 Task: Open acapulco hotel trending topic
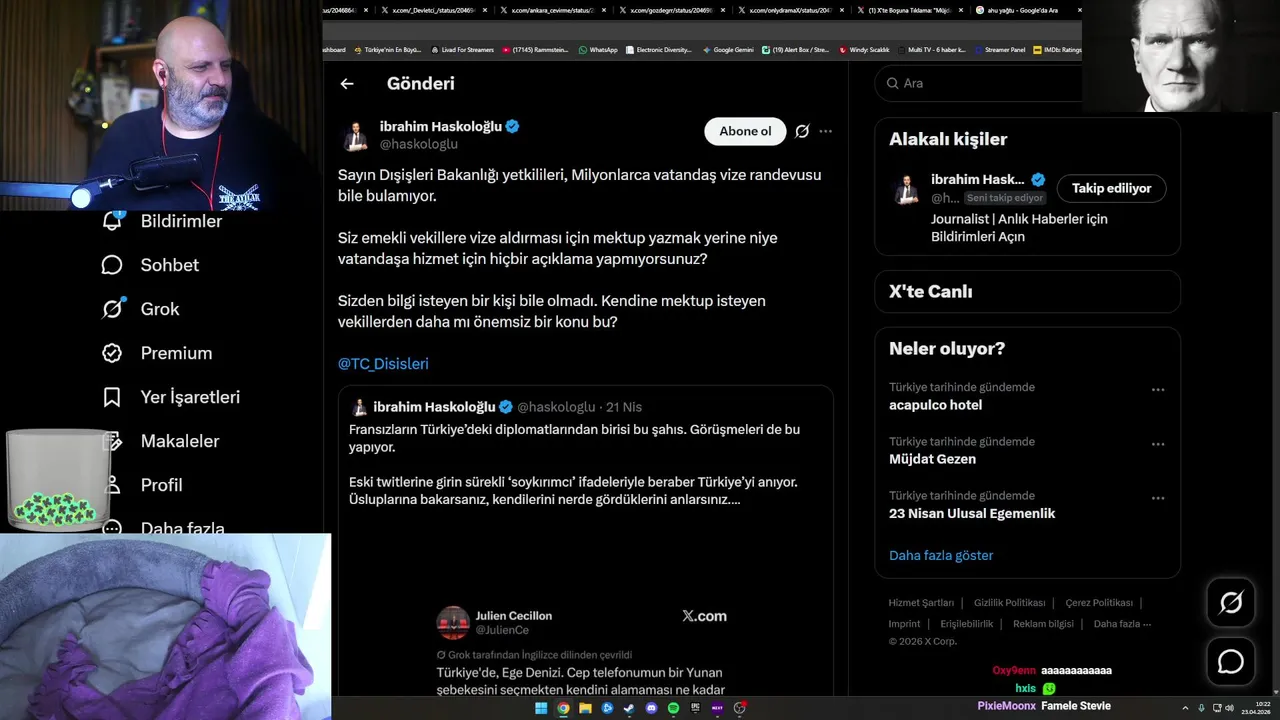935,405
